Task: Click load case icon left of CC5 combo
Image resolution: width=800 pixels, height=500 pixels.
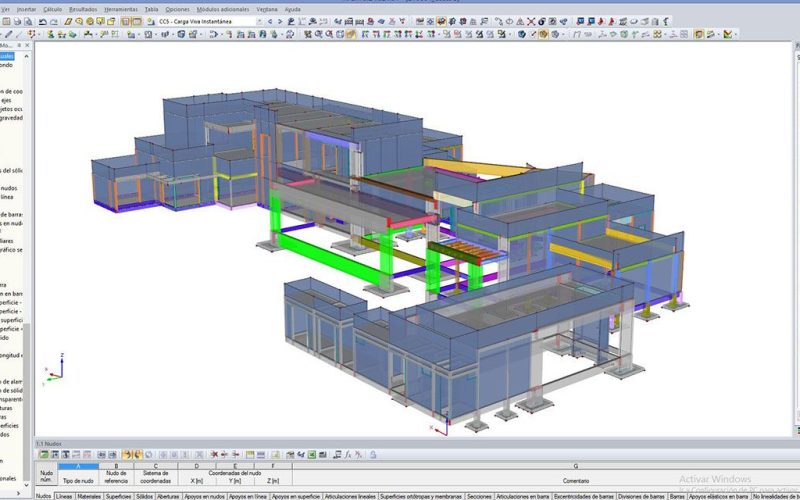Action: [151, 21]
